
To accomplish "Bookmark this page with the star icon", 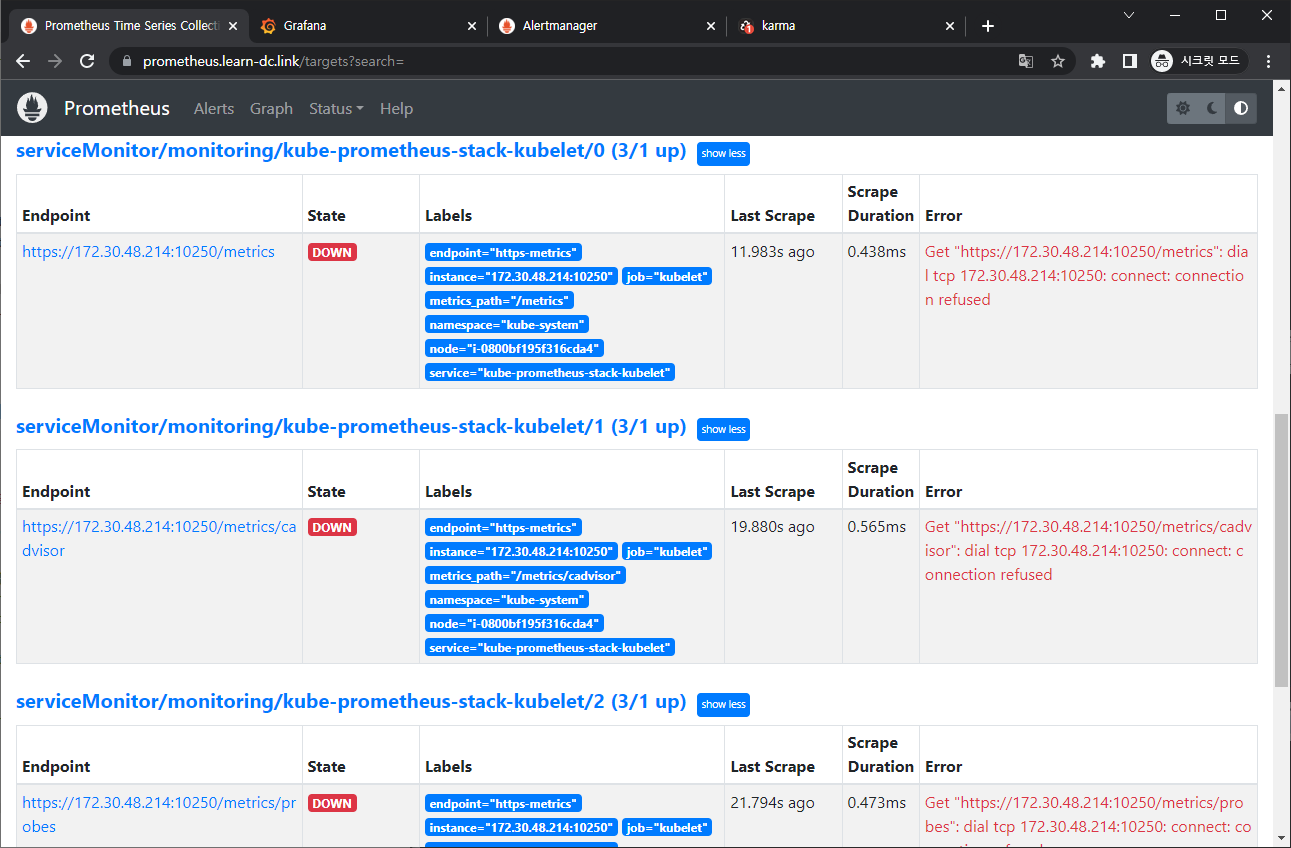I will pyautogui.click(x=1057, y=61).
